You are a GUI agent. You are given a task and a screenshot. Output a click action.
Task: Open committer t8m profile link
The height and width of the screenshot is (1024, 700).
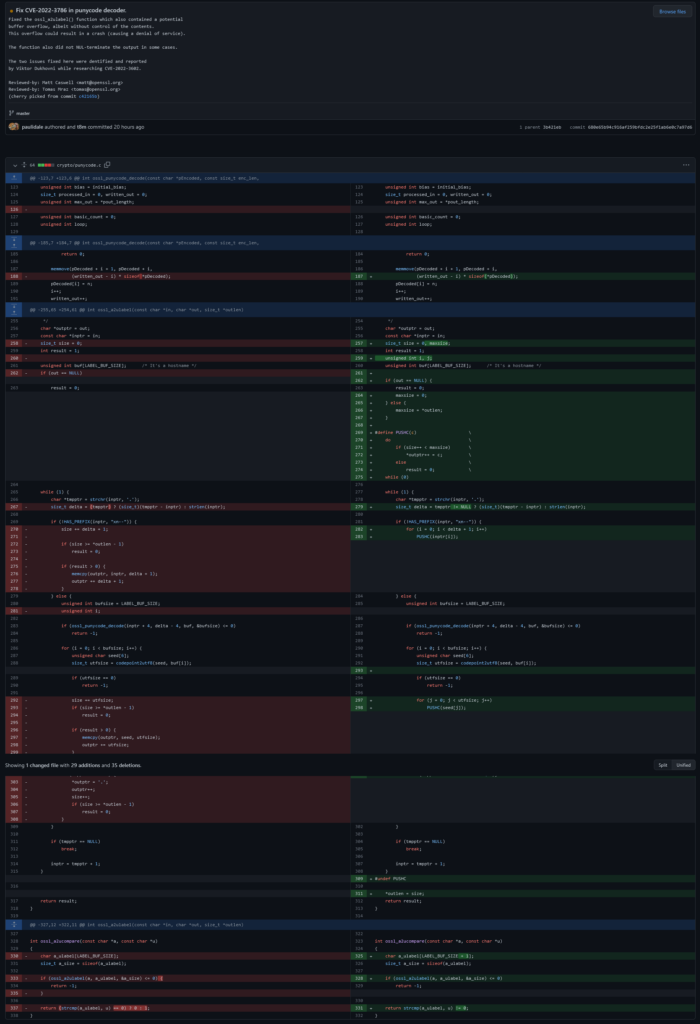pyautogui.click(x=82, y=127)
